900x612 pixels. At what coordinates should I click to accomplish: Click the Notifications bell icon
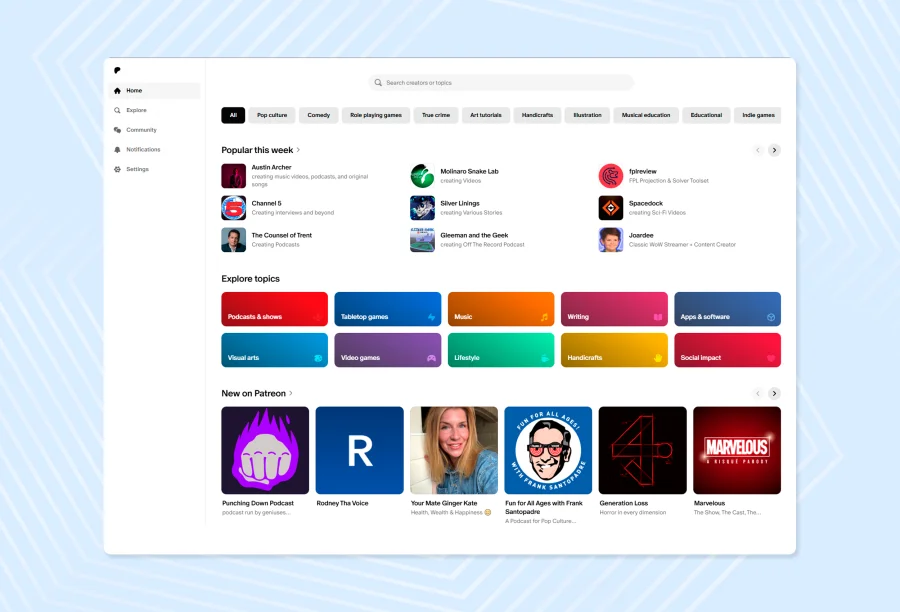point(117,149)
